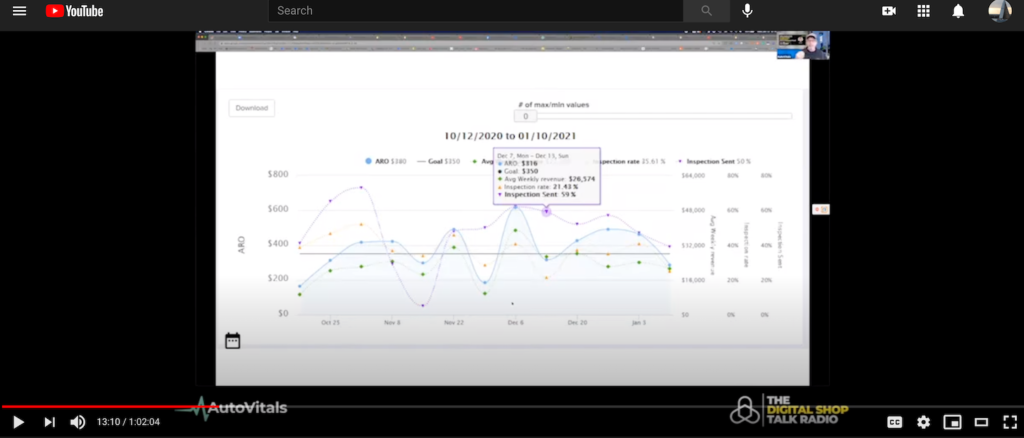Enable theater mode
This screenshot has height=438, width=1024.
coord(981,422)
